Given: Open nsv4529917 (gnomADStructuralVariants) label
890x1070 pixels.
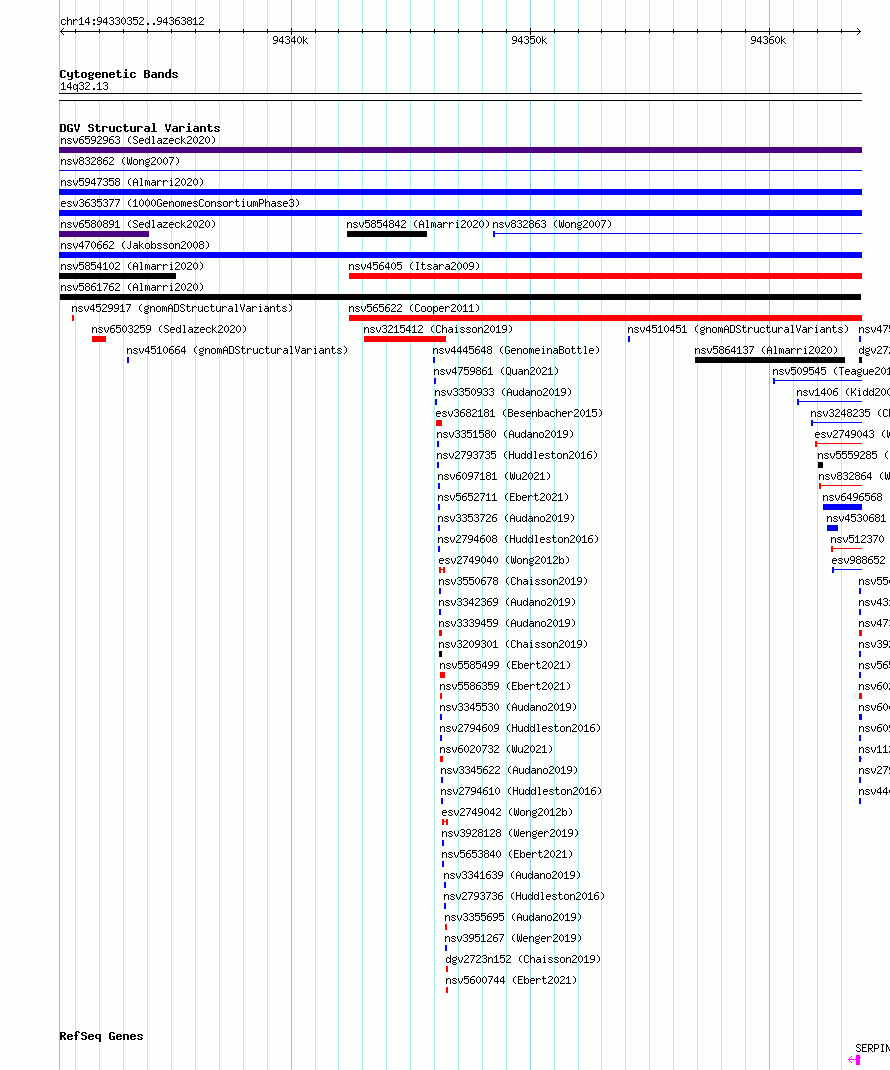Looking at the screenshot, I should click(x=182, y=308).
